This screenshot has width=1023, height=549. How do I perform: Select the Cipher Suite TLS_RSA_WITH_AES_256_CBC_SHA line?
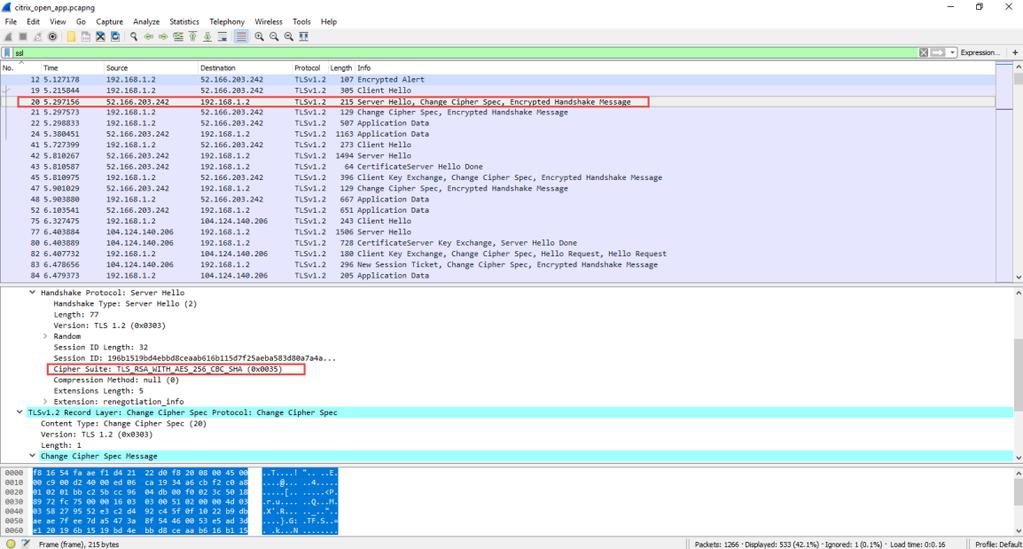tap(167, 369)
